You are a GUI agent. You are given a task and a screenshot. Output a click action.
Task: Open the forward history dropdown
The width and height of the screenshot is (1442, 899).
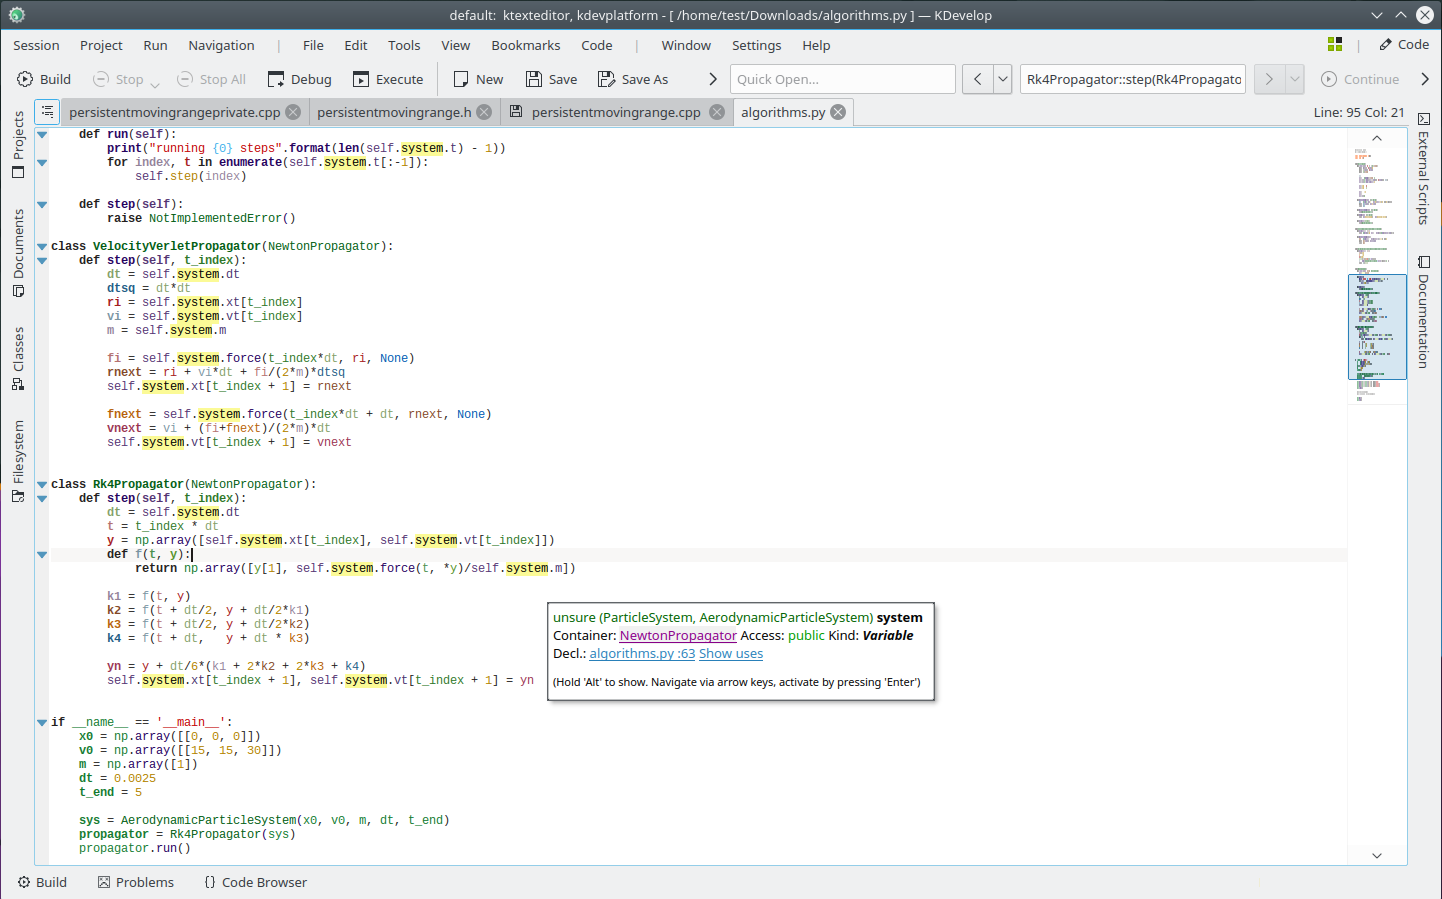(x=1295, y=79)
